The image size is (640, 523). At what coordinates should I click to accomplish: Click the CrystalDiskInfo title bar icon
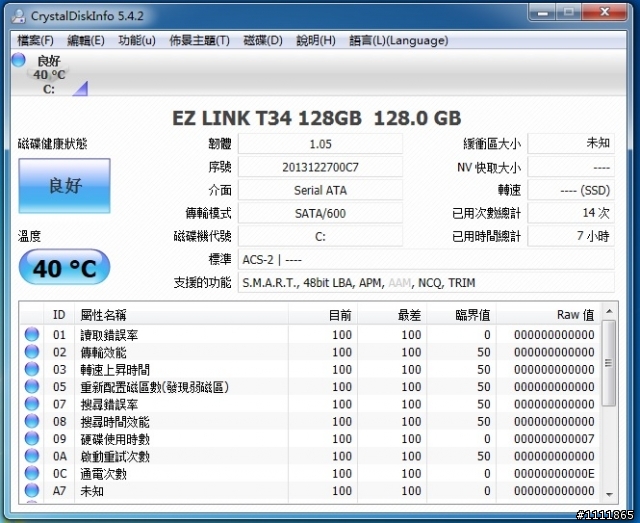coord(19,16)
